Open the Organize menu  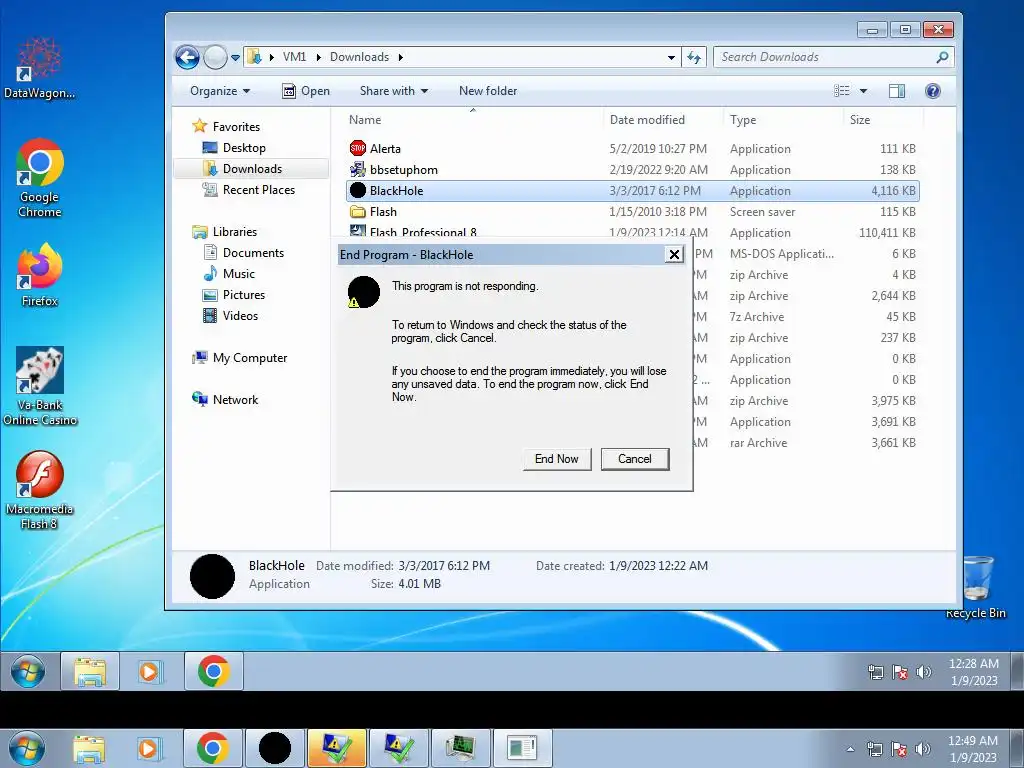[x=219, y=91]
